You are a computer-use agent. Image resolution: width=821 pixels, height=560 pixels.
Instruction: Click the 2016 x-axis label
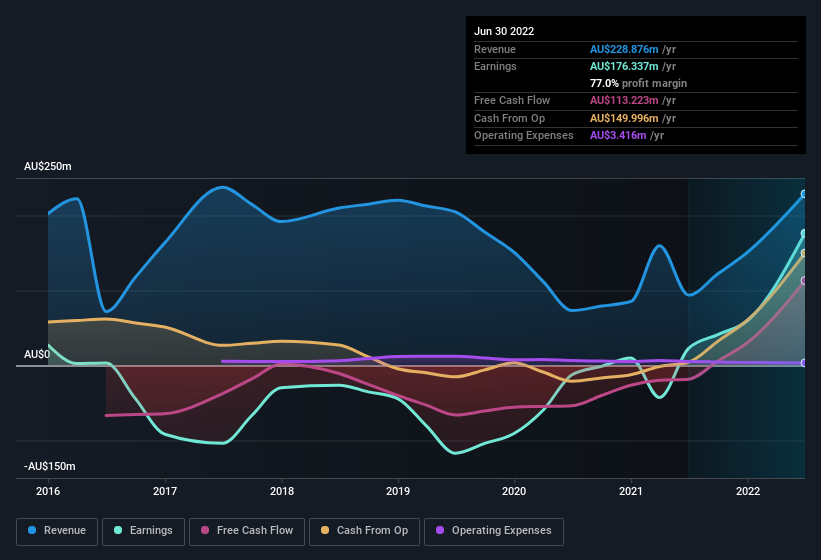tap(48, 491)
